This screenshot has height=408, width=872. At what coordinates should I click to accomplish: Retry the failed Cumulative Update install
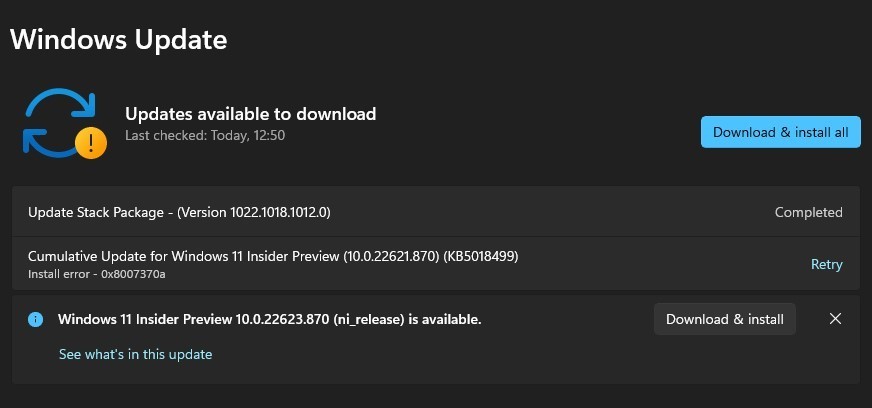pos(826,265)
